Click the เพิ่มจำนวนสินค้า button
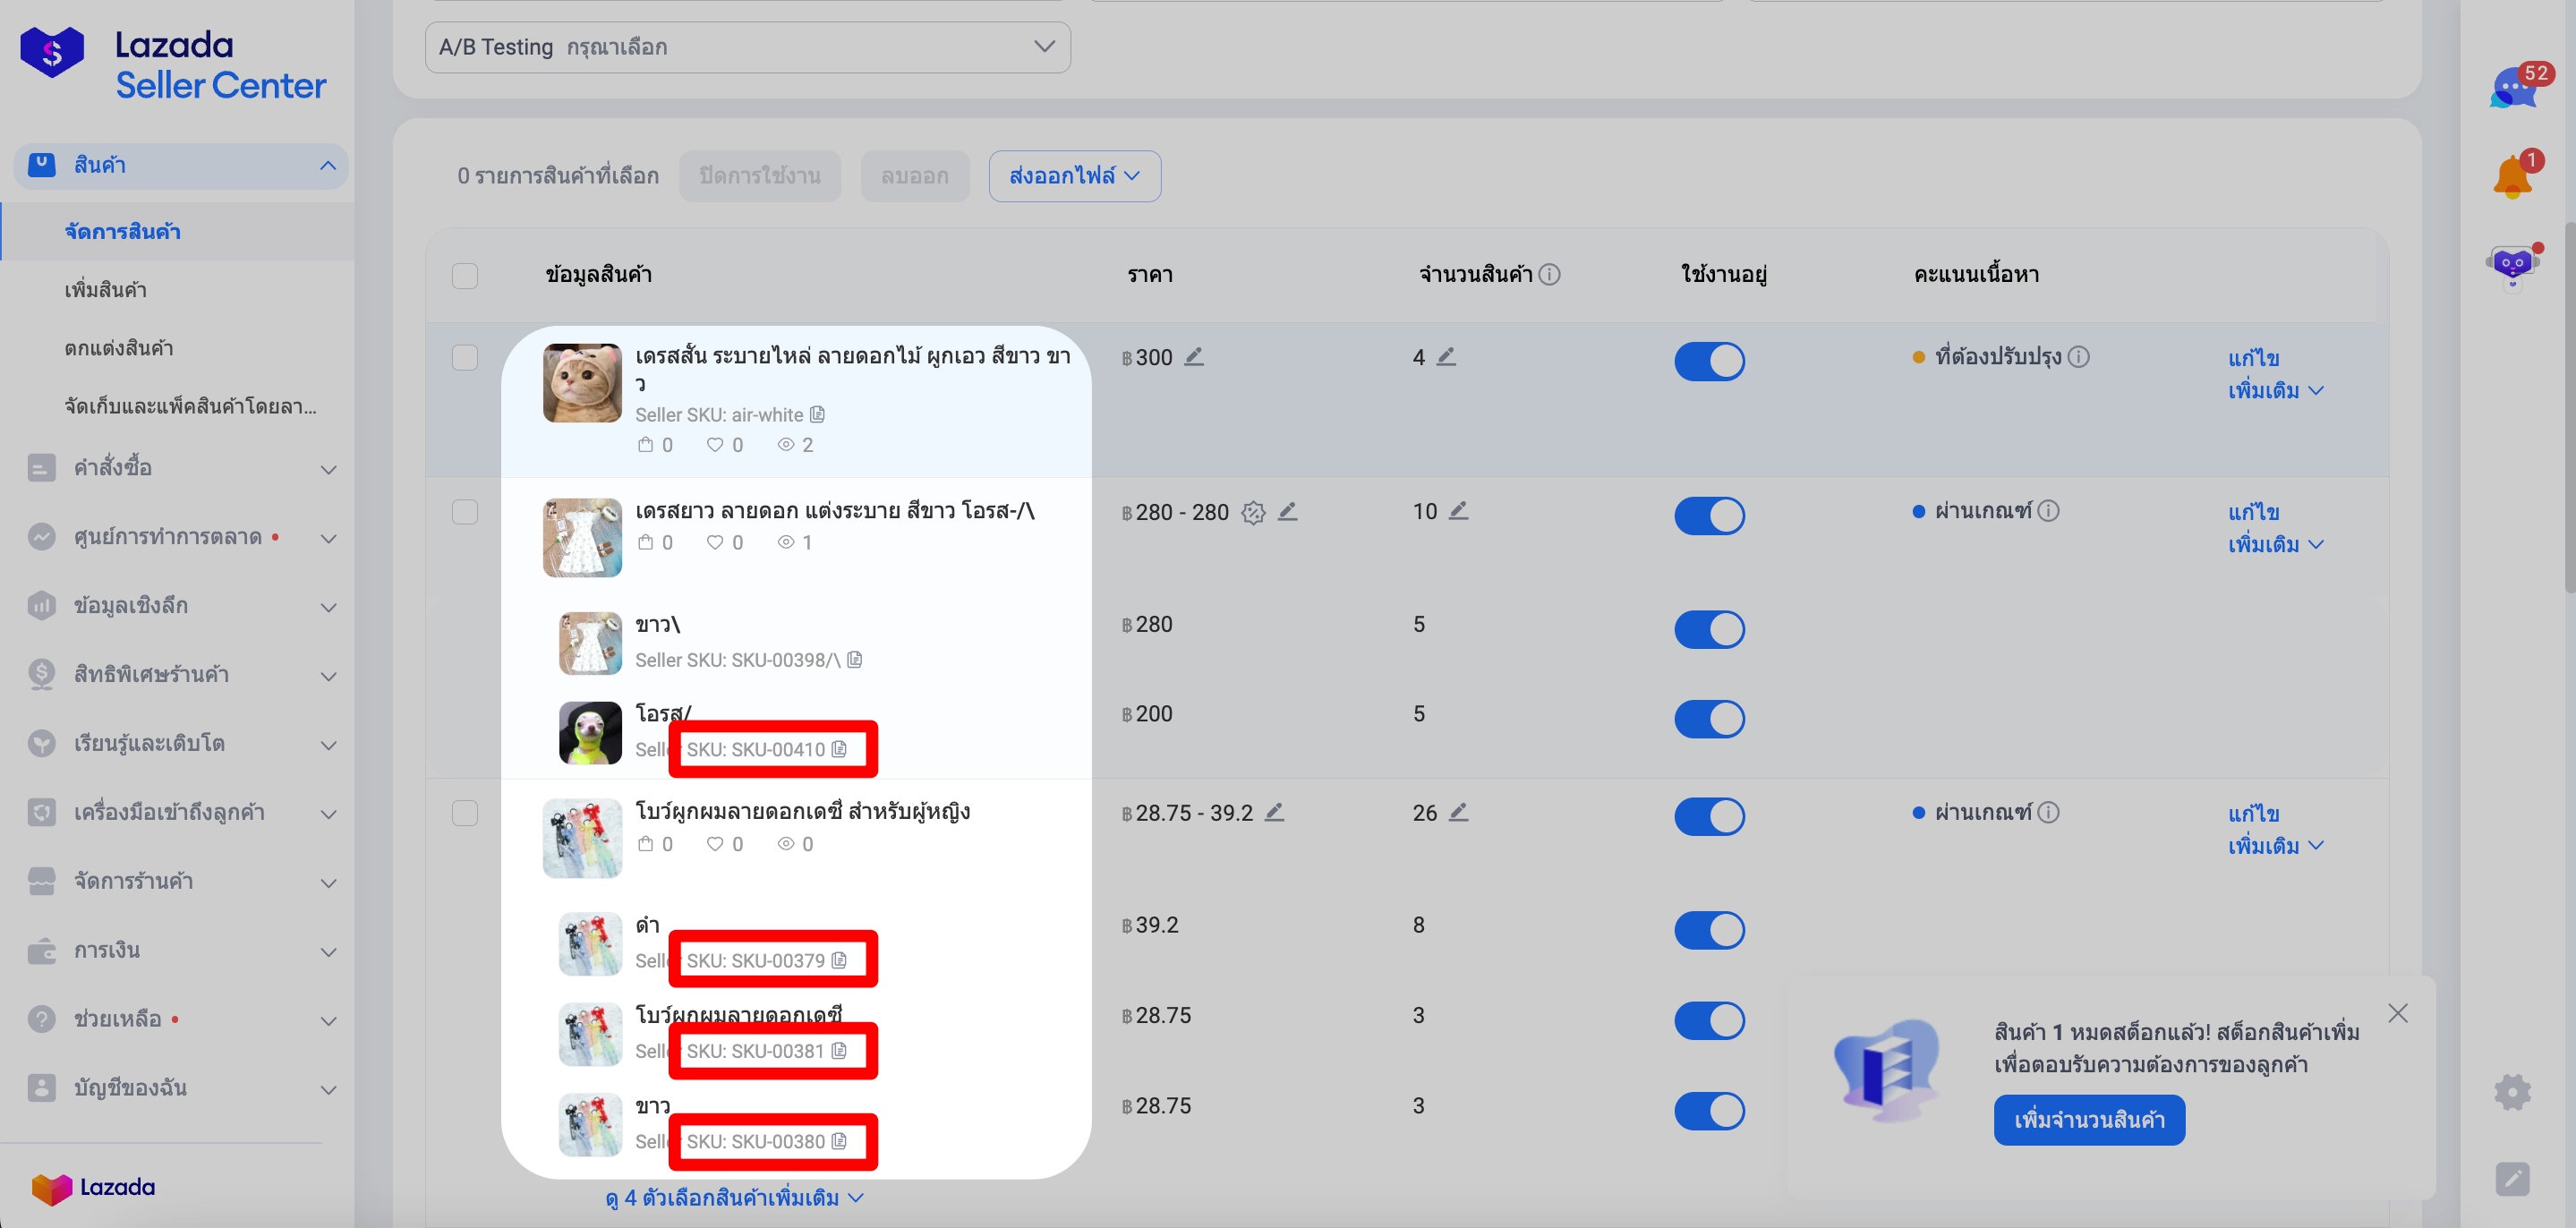Image resolution: width=2576 pixels, height=1228 pixels. click(x=2088, y=1120)
